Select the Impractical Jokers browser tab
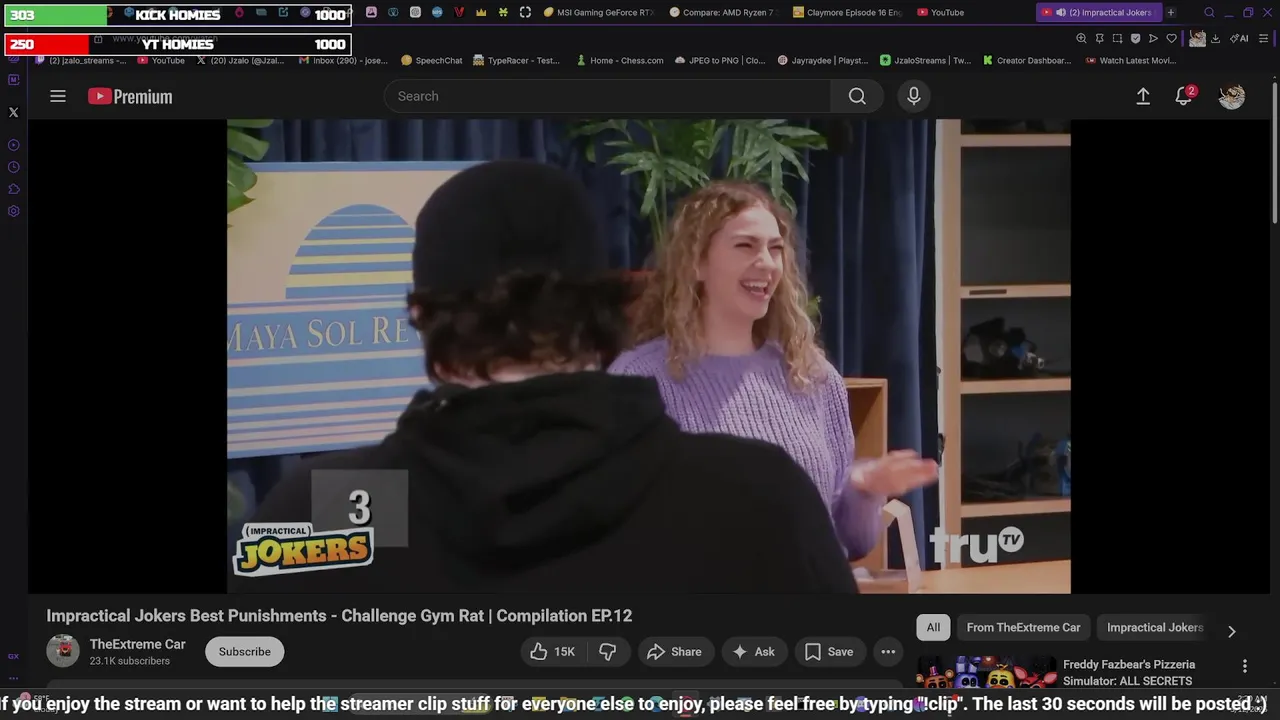Viewport: 1280px width, 720px height. pyautogui.click(x=1098, y=12)
